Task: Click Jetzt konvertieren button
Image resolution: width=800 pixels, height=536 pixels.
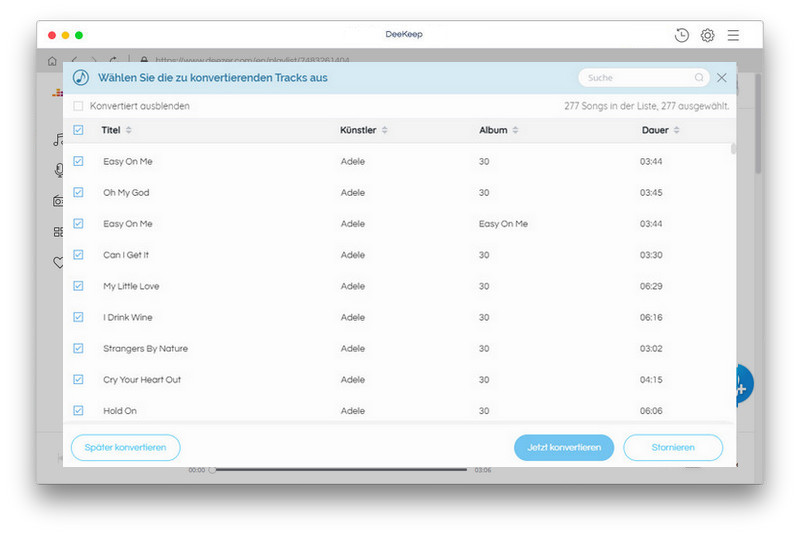Action: 564,447
